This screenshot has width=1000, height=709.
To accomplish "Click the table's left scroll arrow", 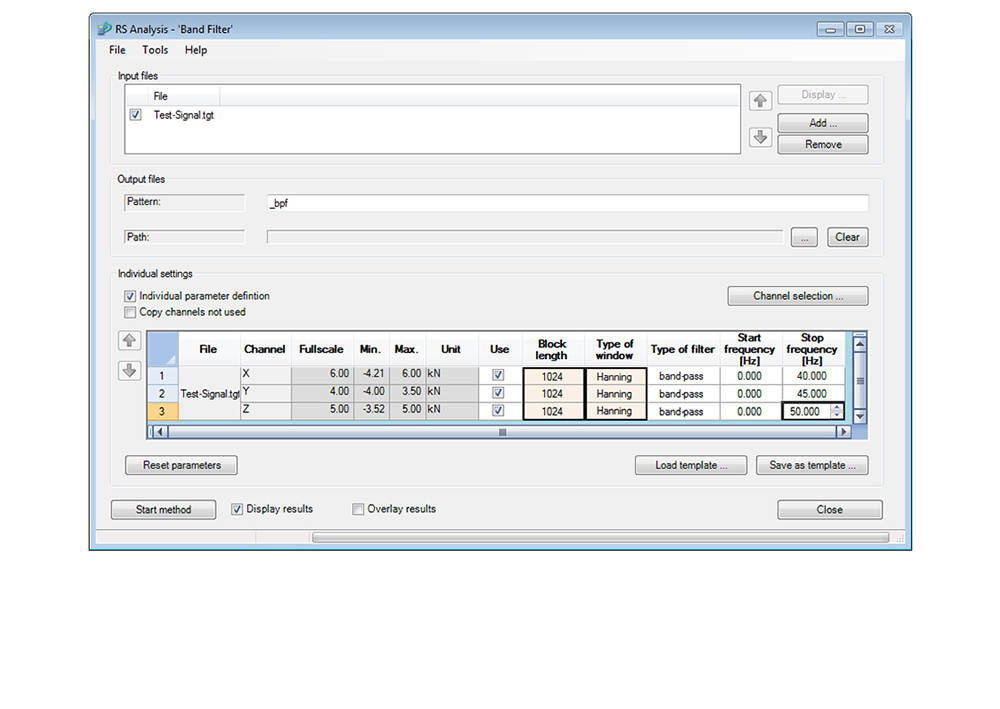I will click(x=157, y=432).
